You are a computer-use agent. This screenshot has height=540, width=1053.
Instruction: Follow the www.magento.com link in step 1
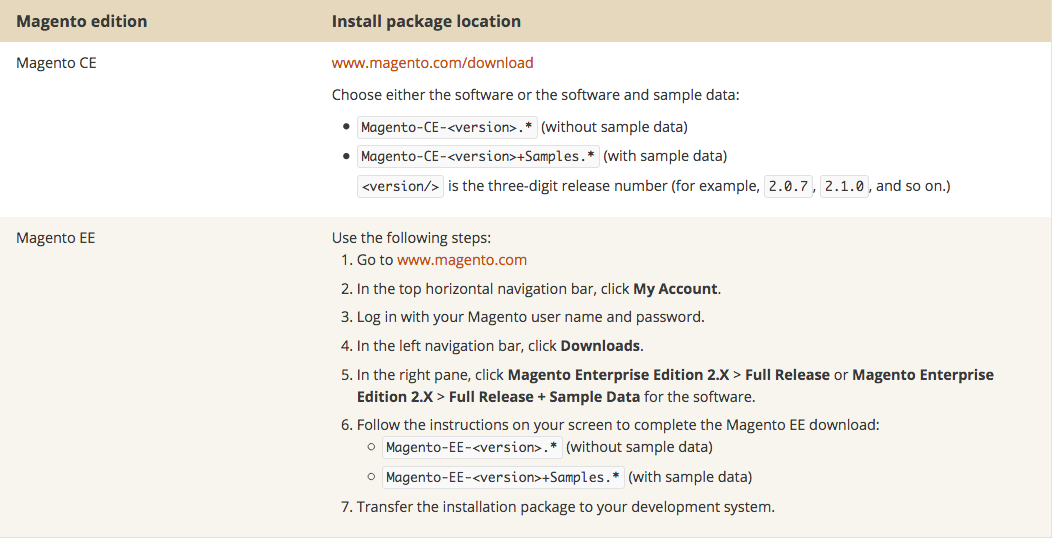[461, 260]
